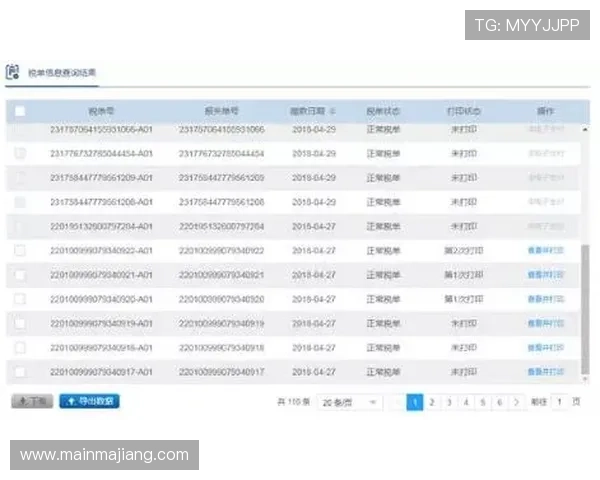Select page 1 in pagination
Image resolution: width=600 pixels, height=480 pixels.
point(415,402)
